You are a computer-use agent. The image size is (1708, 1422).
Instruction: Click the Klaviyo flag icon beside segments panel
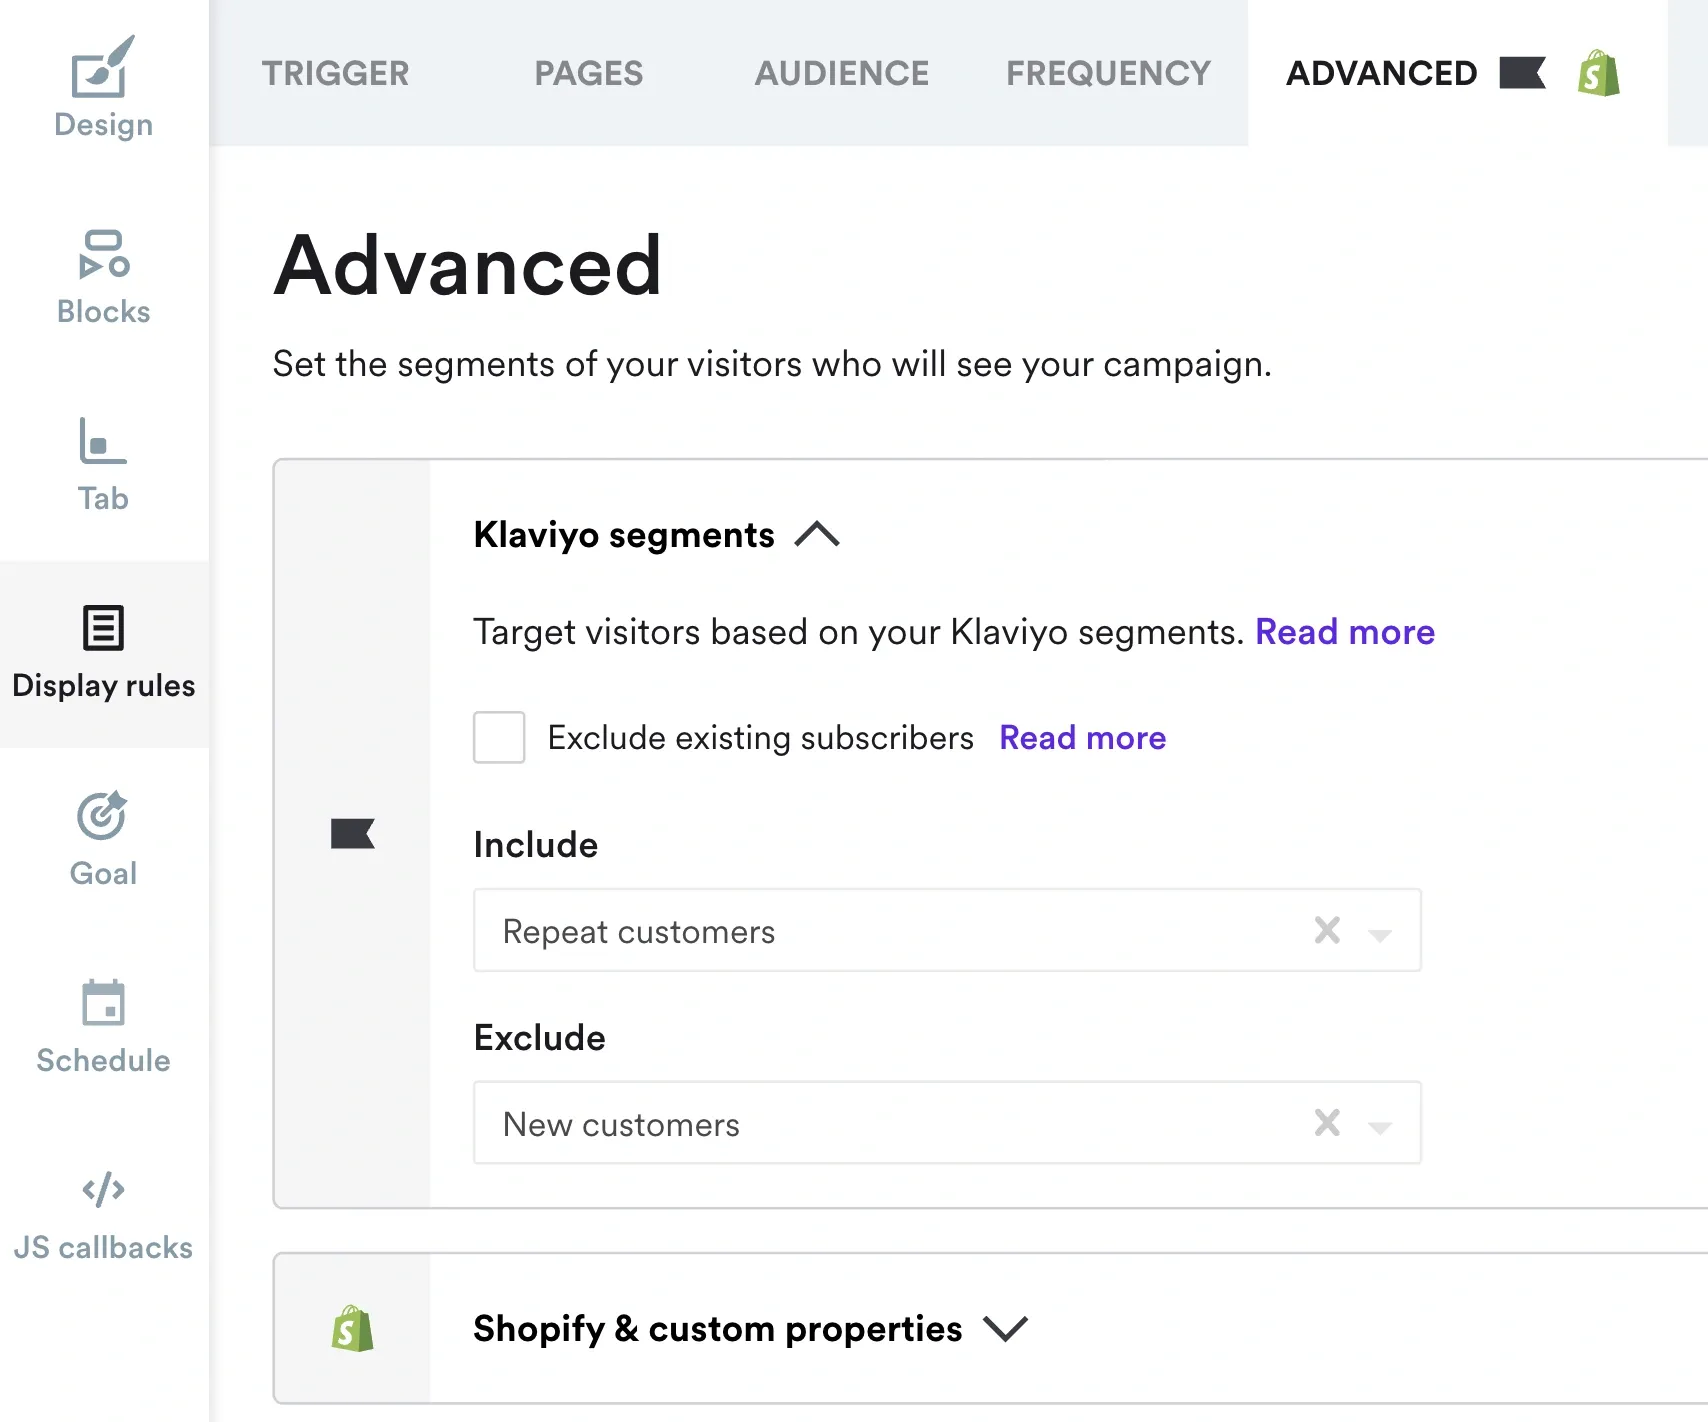(352, 833)
